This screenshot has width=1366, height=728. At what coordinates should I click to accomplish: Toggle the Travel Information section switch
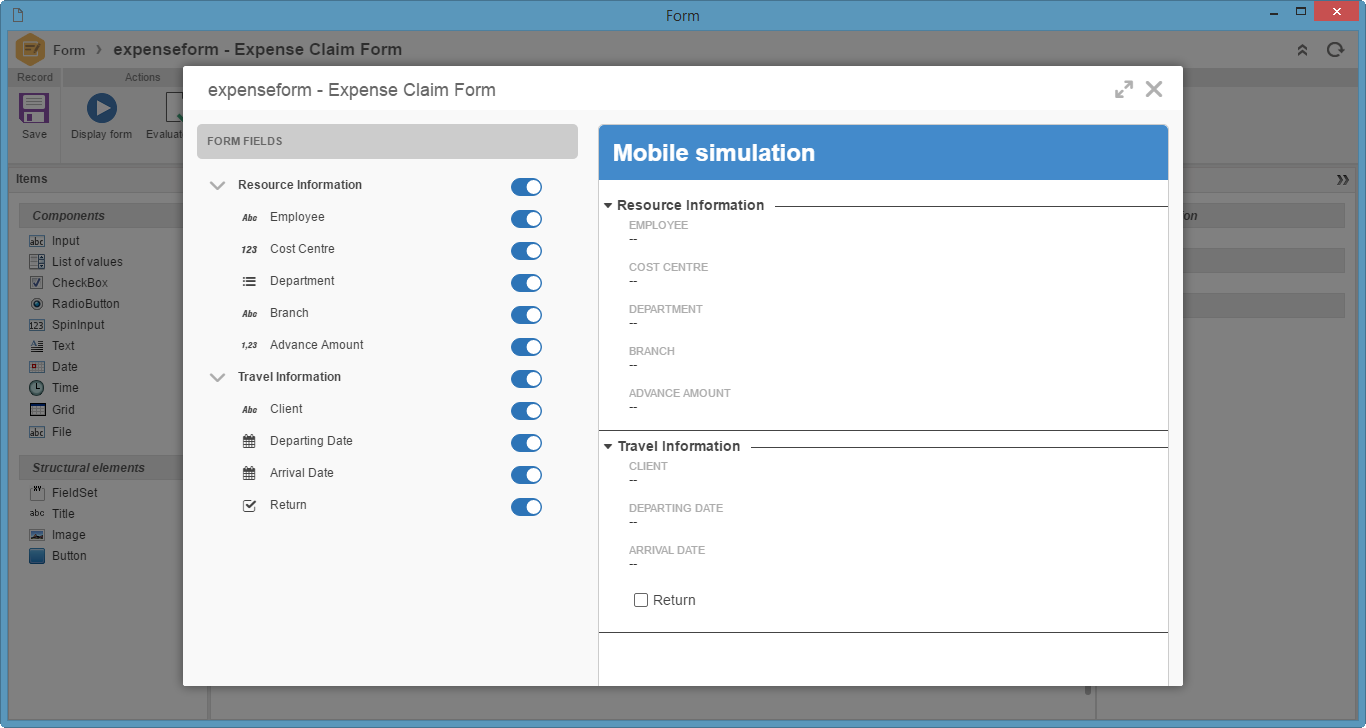(526, 379)
